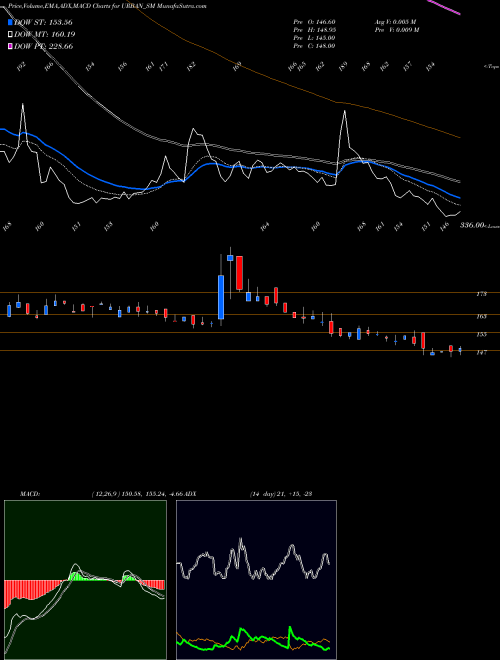The image size is (500, 660).
Task: Click the 336.00 price label
Action: (x=472, y=225)
